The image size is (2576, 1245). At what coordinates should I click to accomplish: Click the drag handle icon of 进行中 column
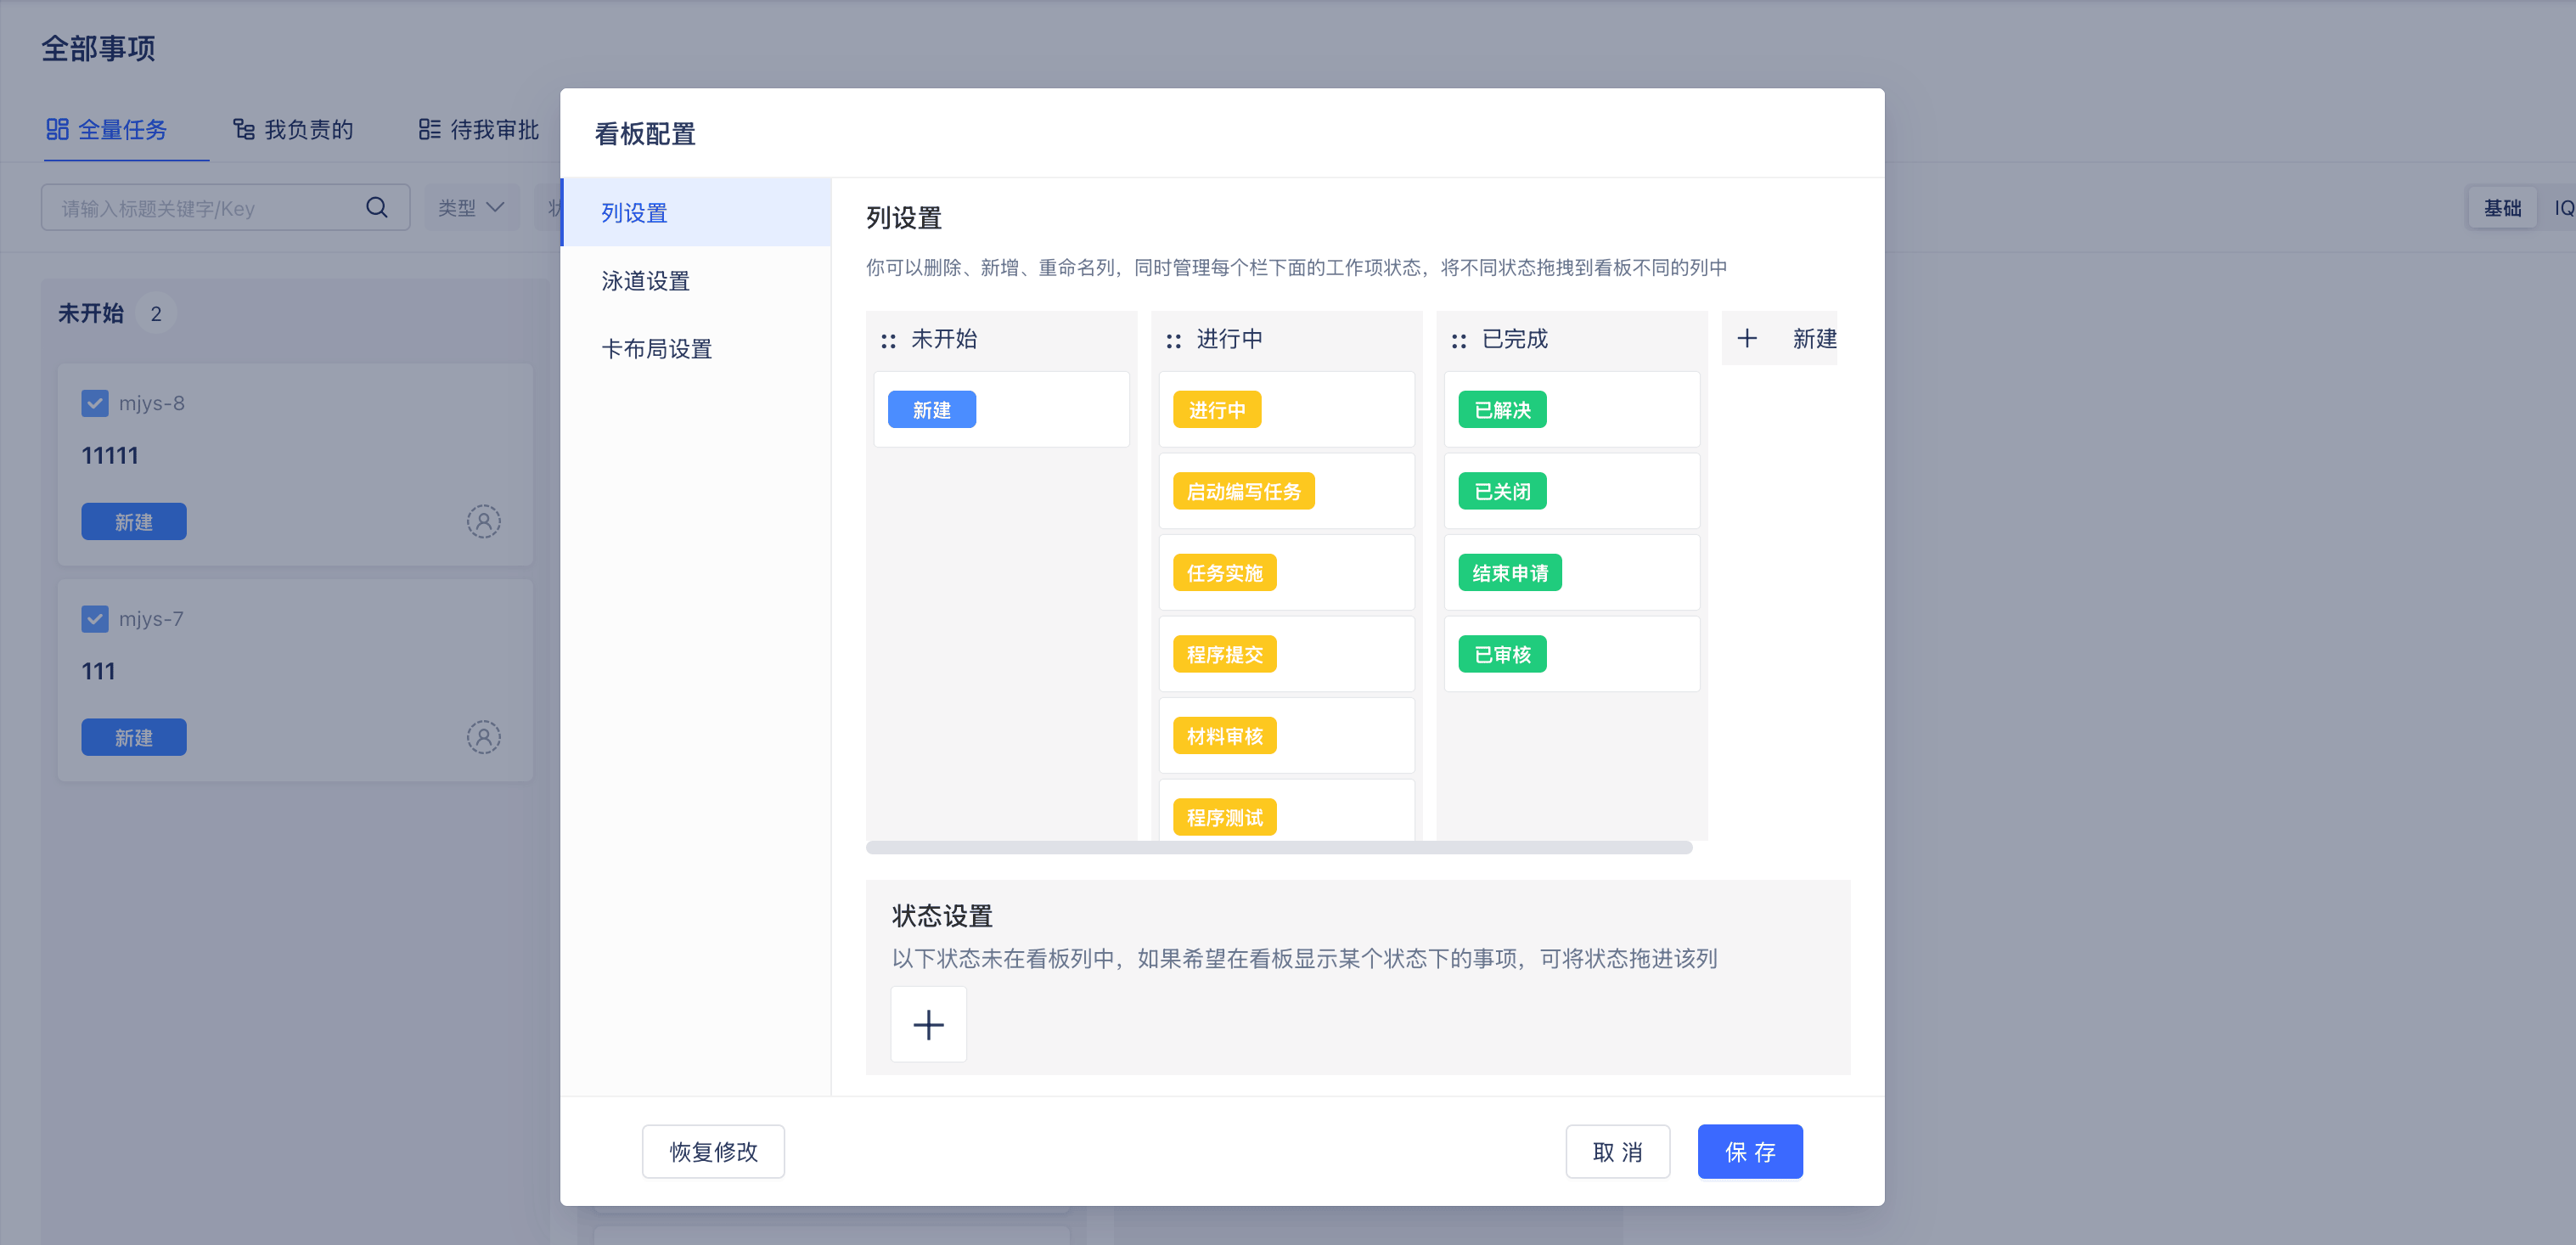tap(1173, 341)
